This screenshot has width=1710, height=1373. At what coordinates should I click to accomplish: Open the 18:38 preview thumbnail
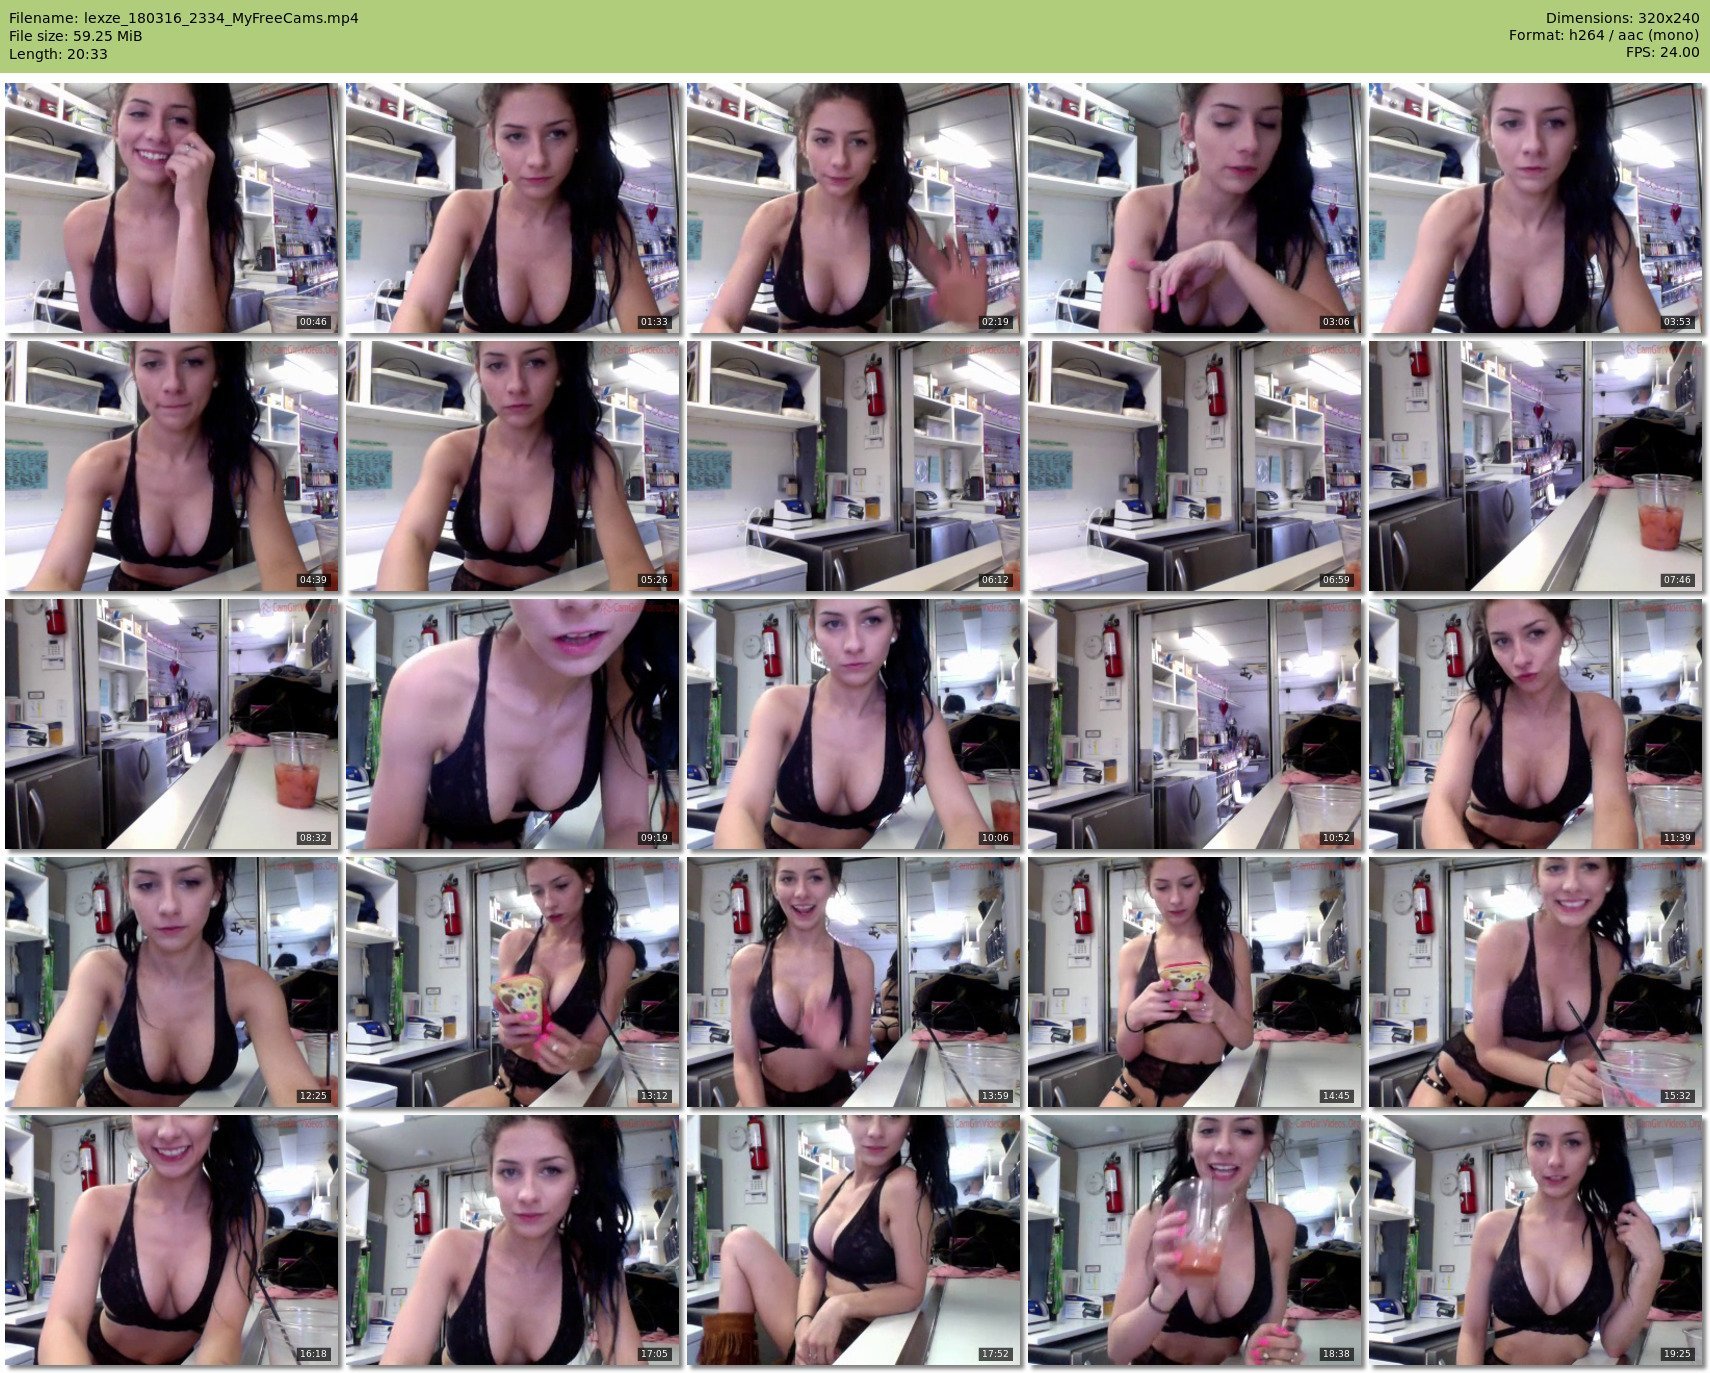[x=1194, y=1240]
